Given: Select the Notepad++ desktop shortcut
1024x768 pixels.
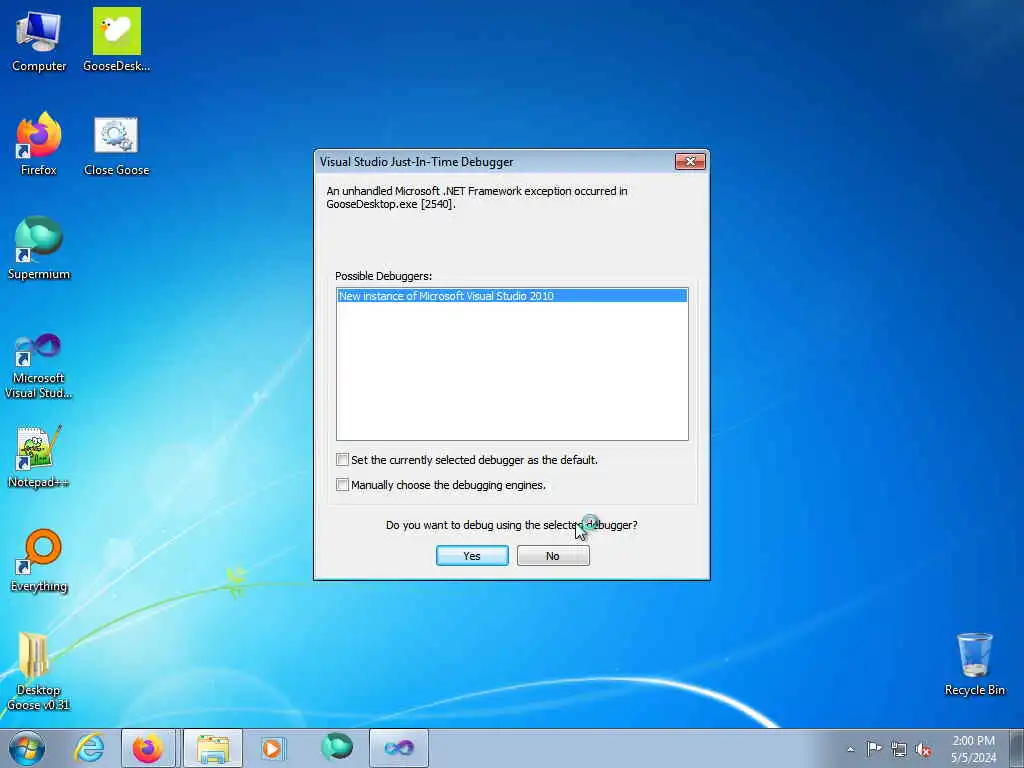Looking at the screenshot, I should click(39, 457).
